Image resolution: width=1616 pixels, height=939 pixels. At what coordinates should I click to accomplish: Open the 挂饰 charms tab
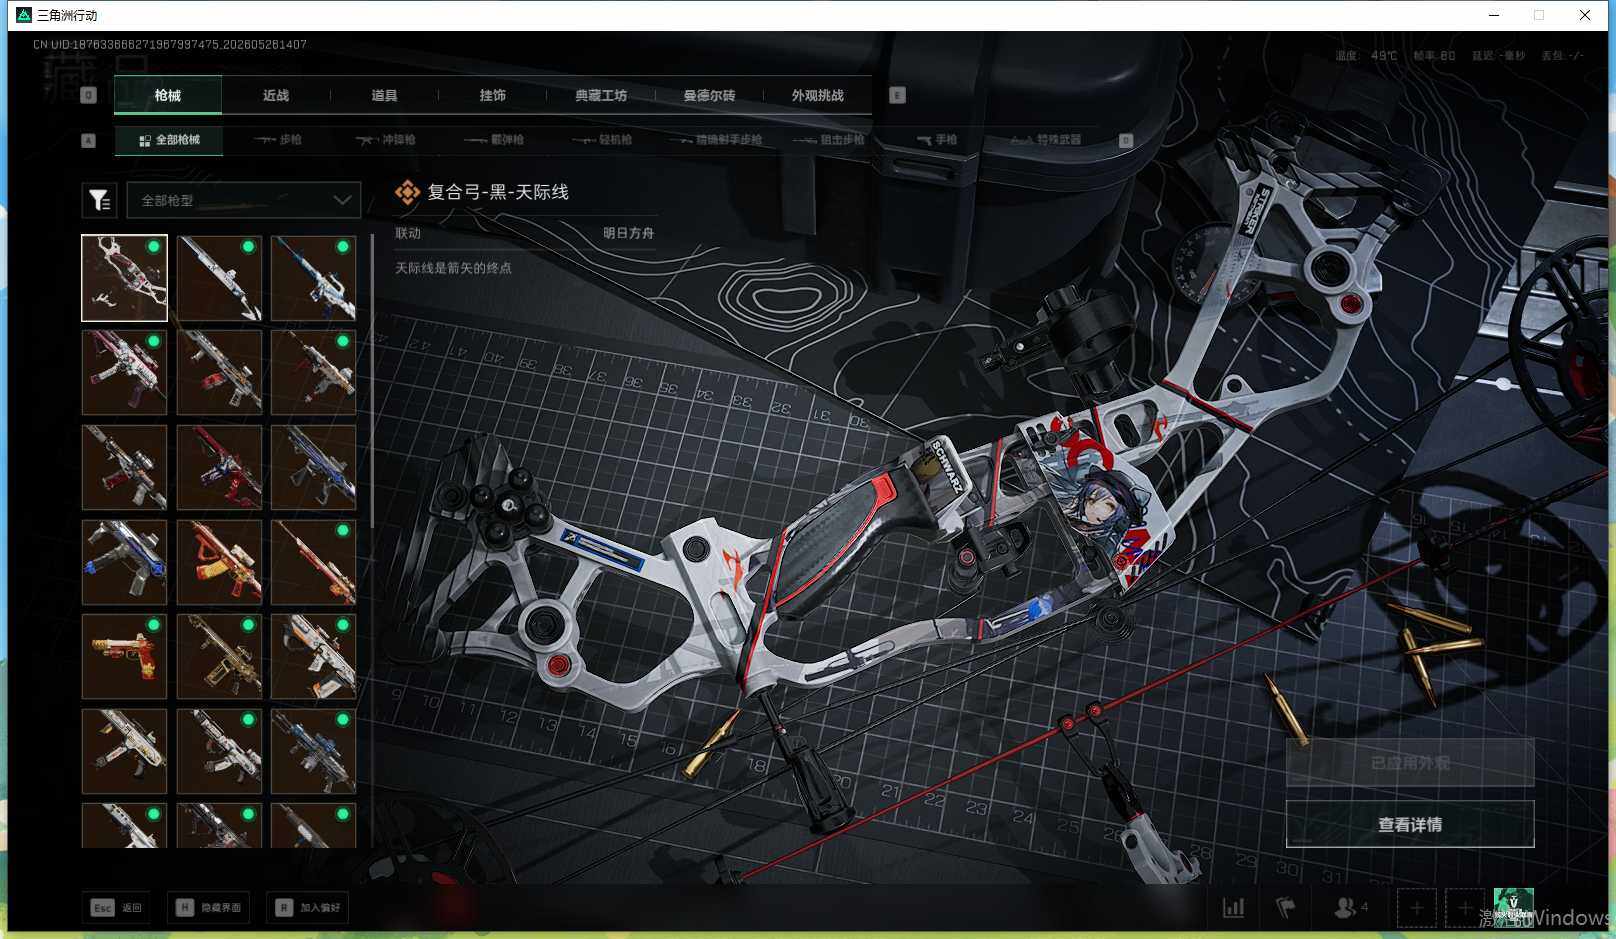(492, 96)
